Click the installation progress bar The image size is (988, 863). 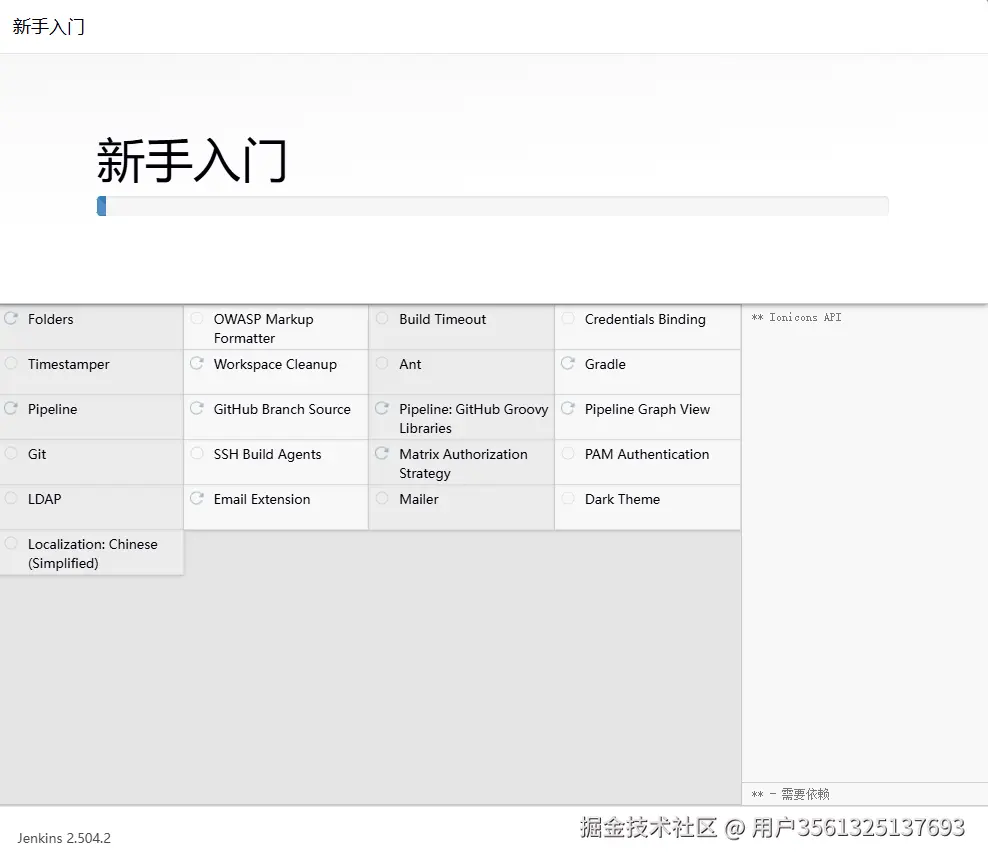tap(494, 206)
